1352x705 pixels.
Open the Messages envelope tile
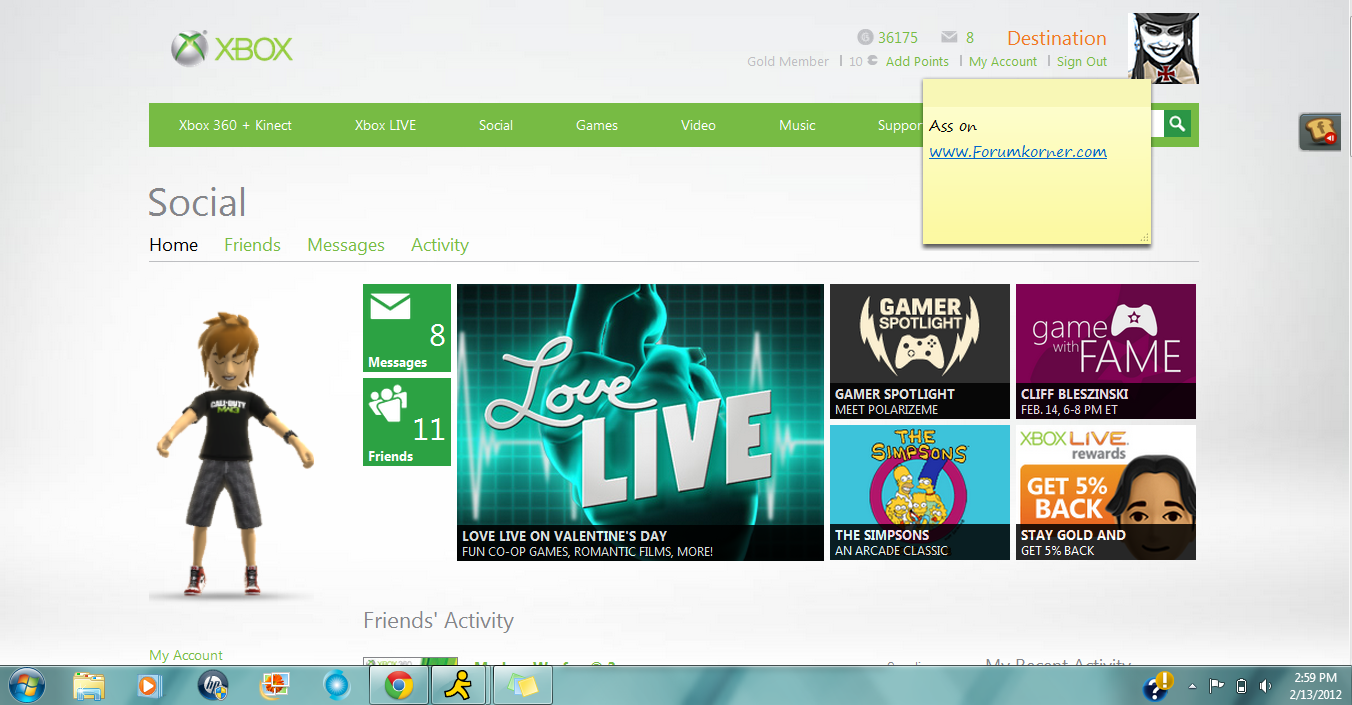(407, 328)
